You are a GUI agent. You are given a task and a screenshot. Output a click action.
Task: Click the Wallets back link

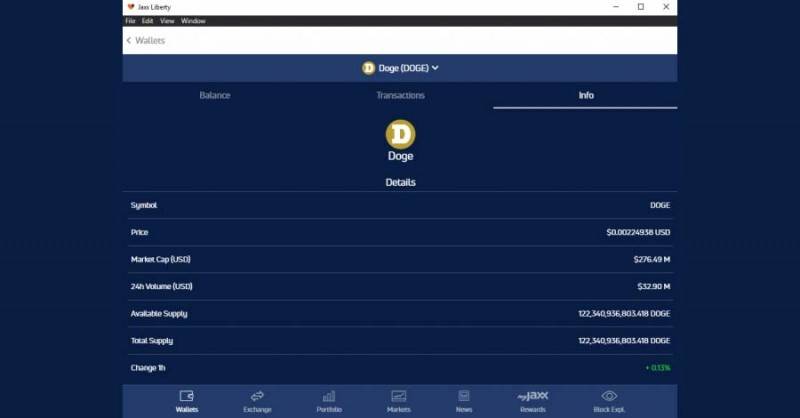(150, 40)
